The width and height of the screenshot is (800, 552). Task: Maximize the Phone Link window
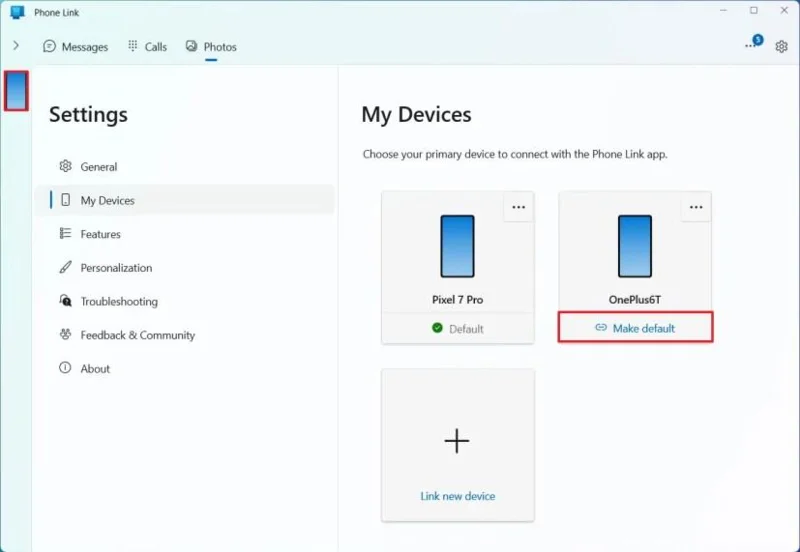coord(754,11)
